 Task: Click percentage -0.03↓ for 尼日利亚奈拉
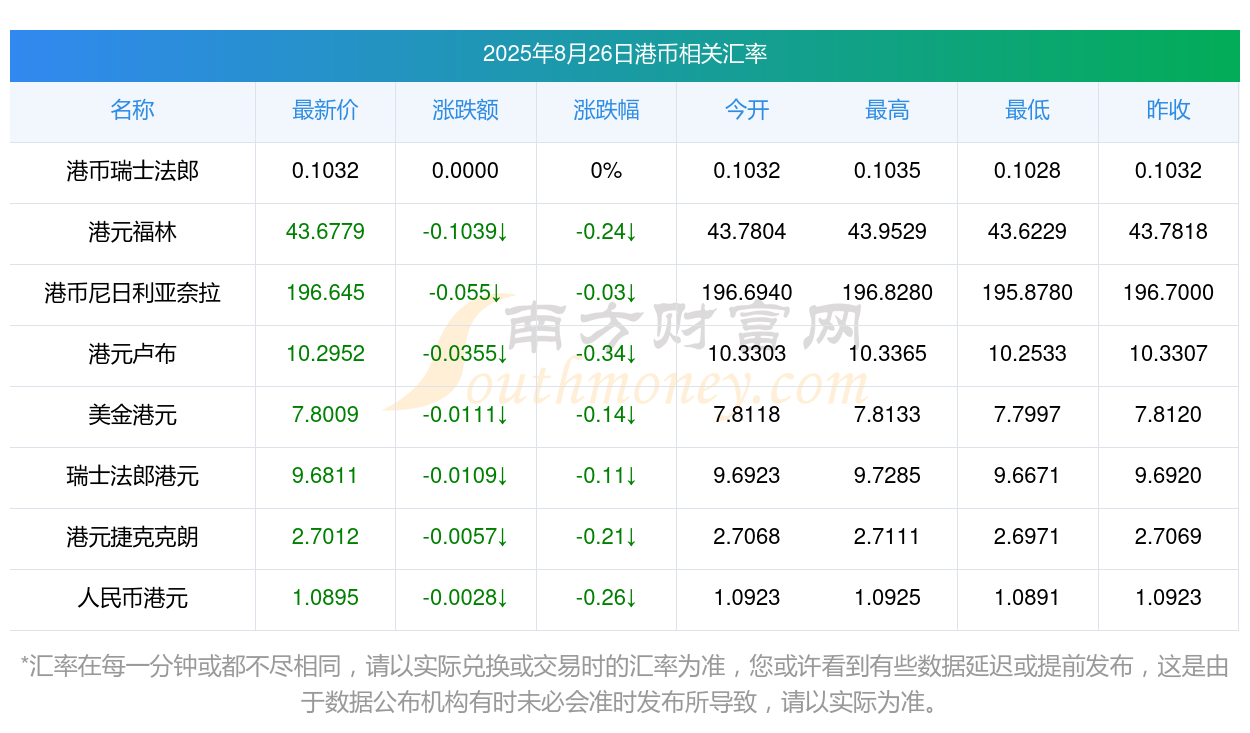coord(606,293)
